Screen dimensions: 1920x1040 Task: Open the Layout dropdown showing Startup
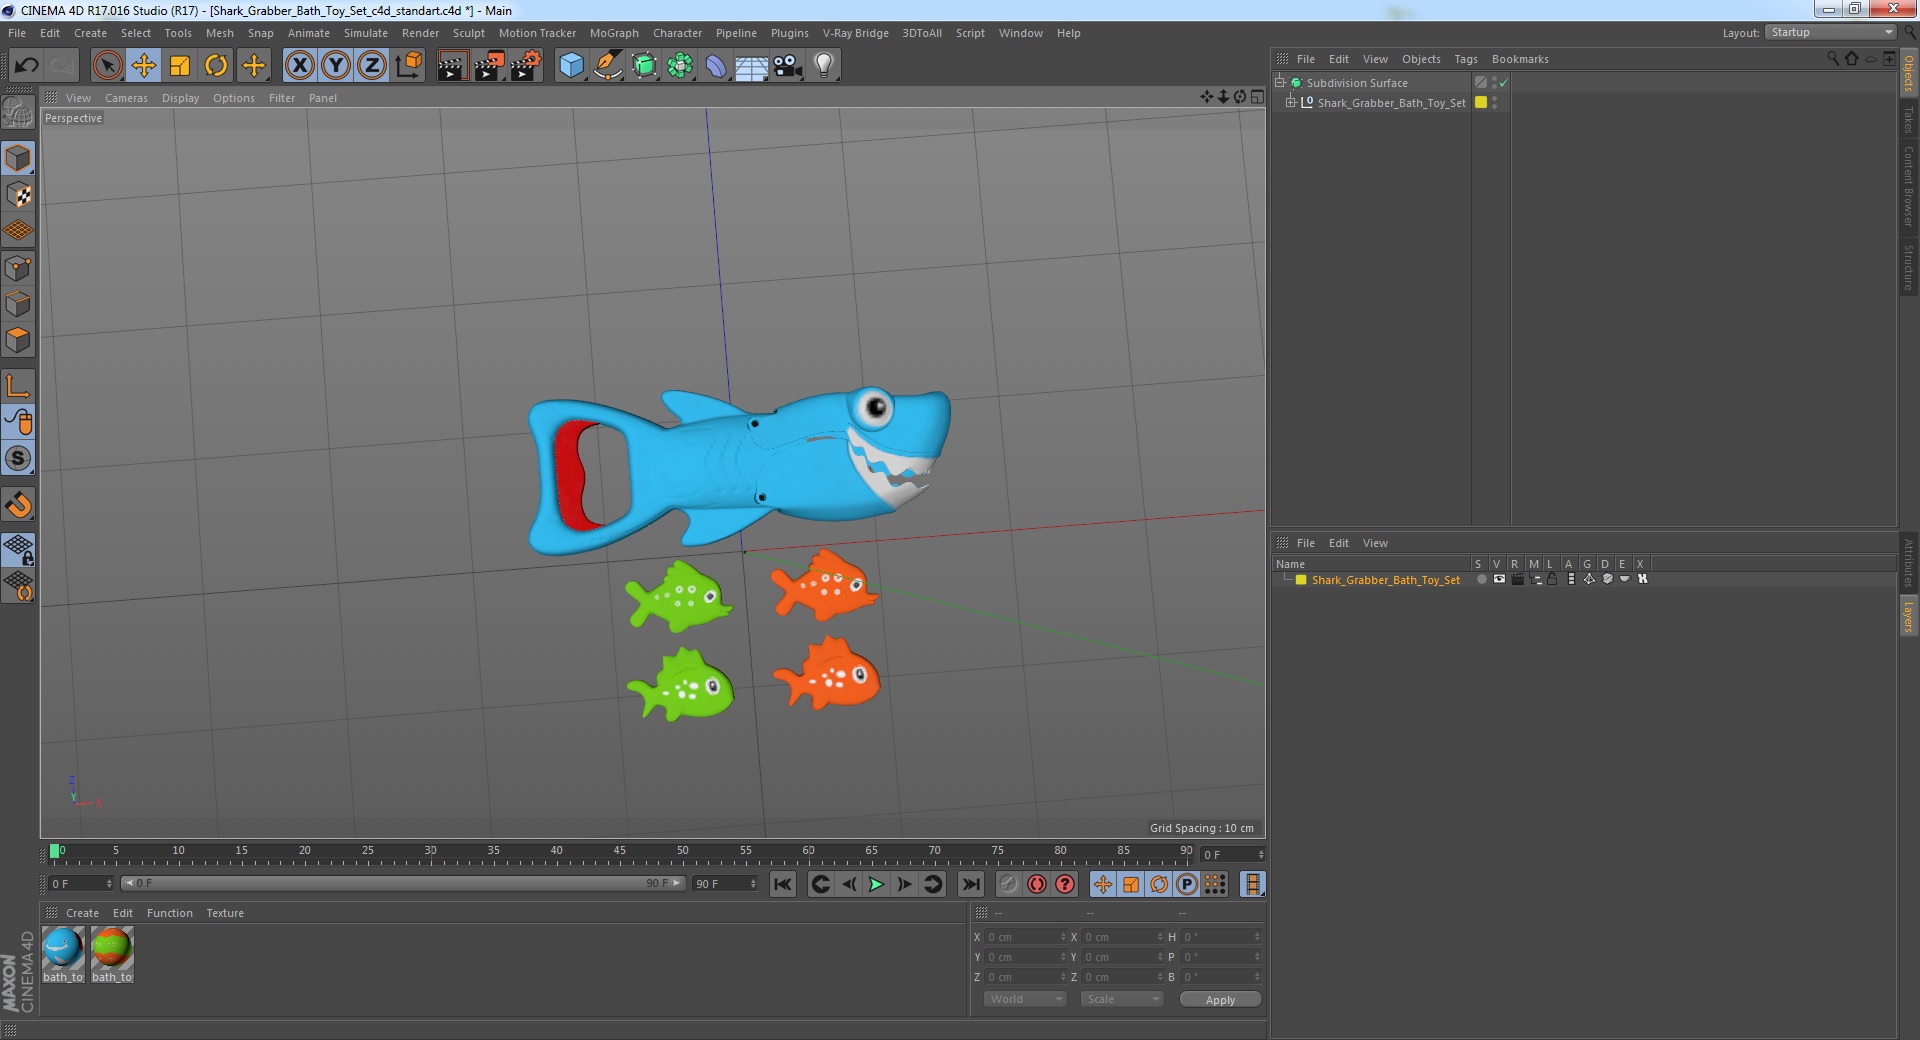point(1830,32)
